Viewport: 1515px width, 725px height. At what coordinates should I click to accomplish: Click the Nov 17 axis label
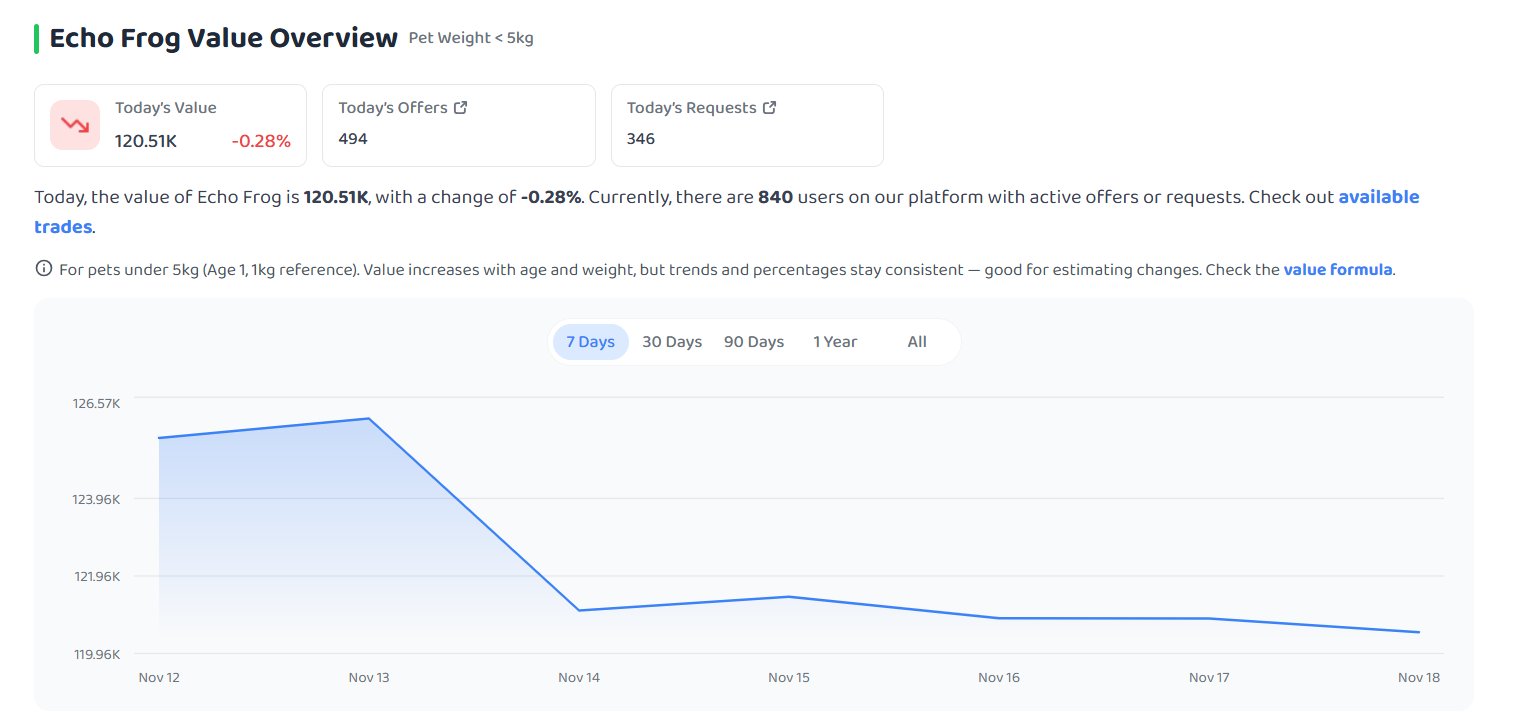(1209, 678)
